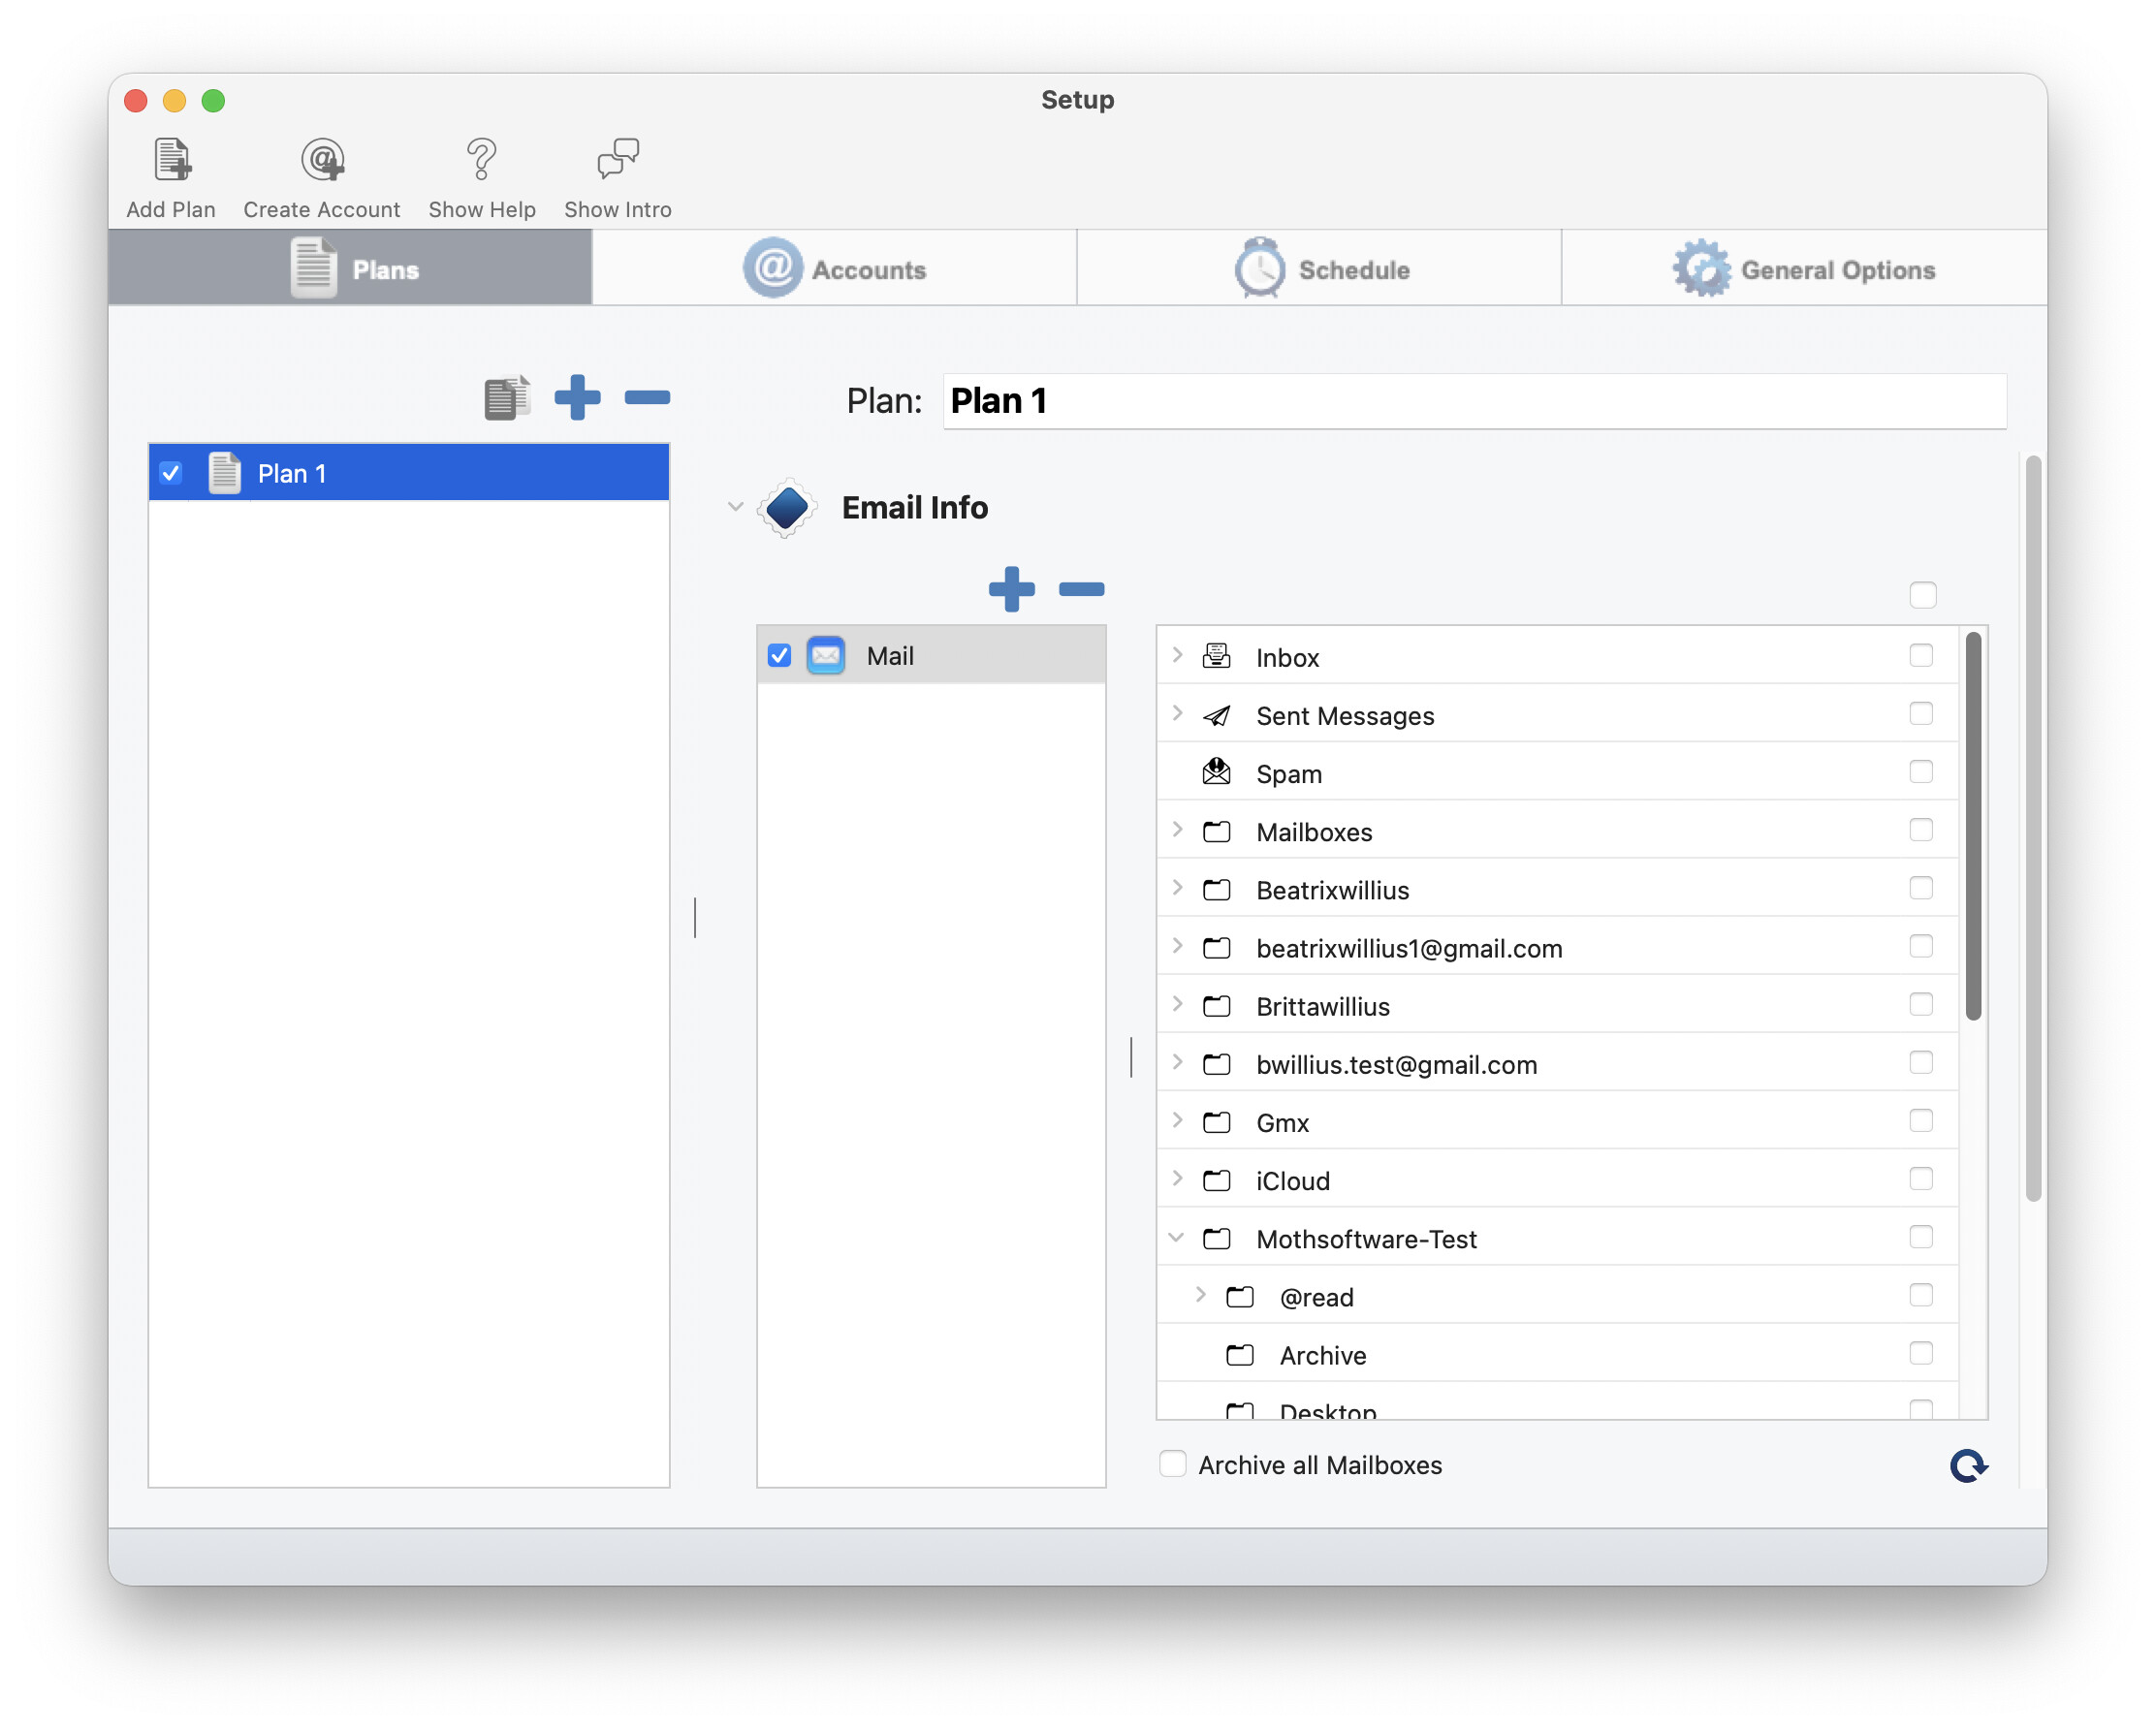The height and width of the screenshot is (1729, 2156).
Task: Expand the Mailboxes folder
Action: (1177, 830)
